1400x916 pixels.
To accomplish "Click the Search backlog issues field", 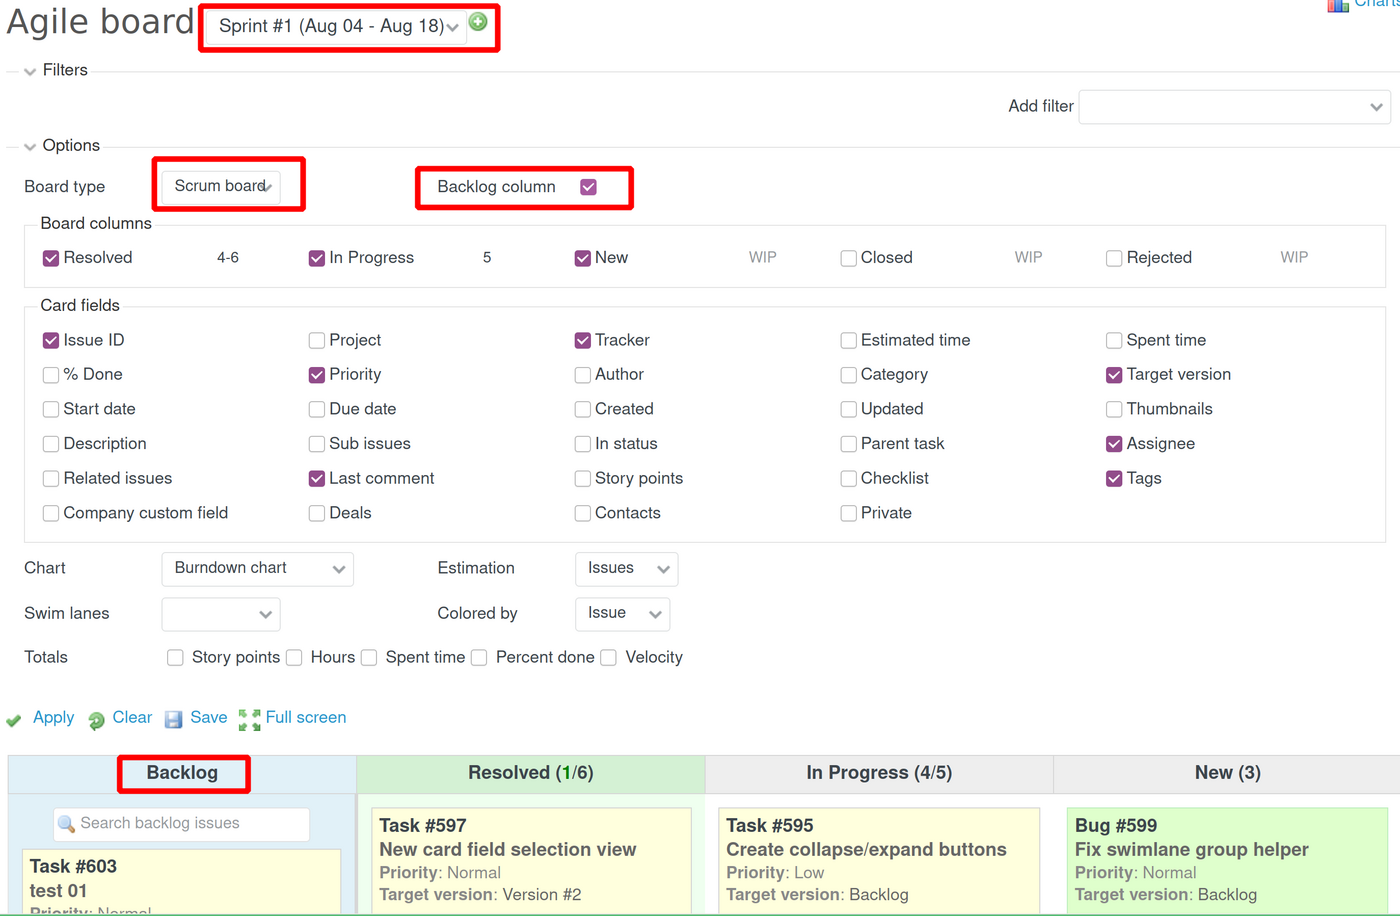I will click(x=190, y=824).
